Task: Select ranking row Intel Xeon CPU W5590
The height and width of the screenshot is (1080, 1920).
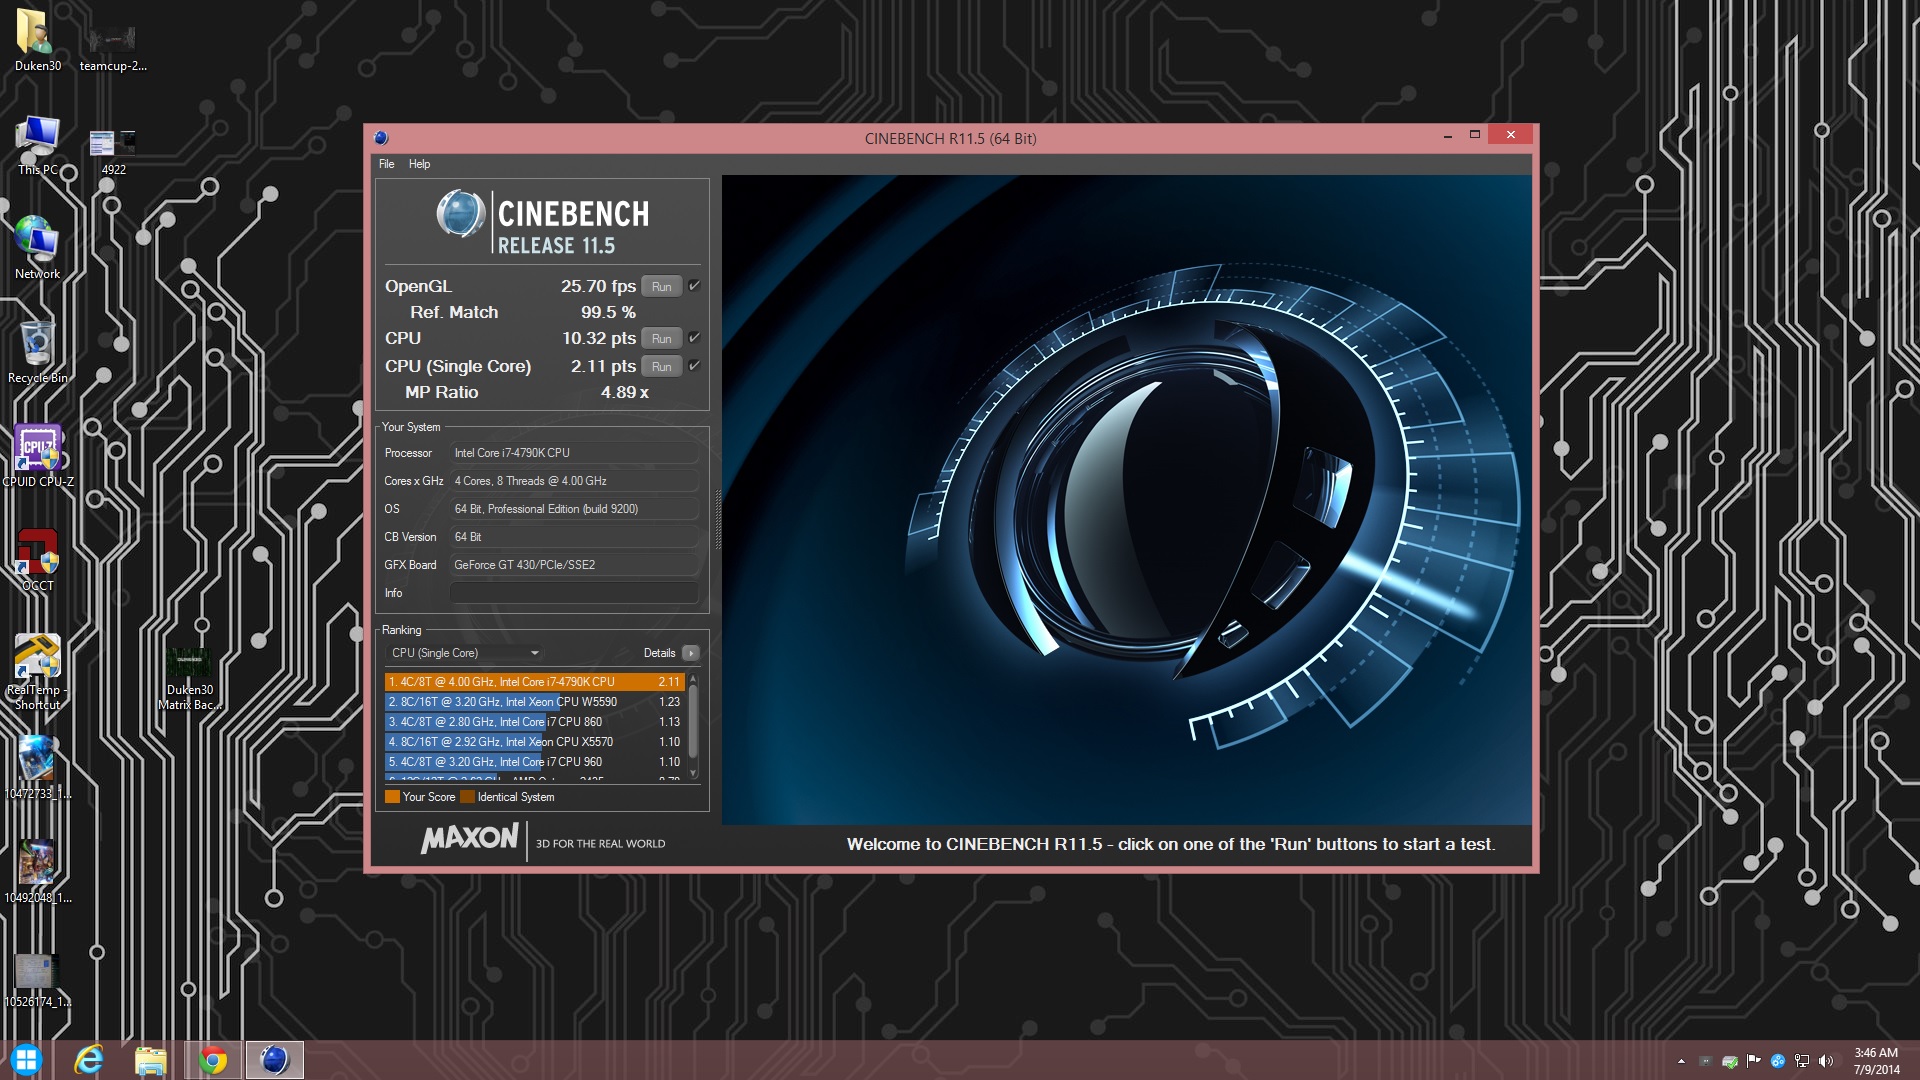Action: (534, 702)
